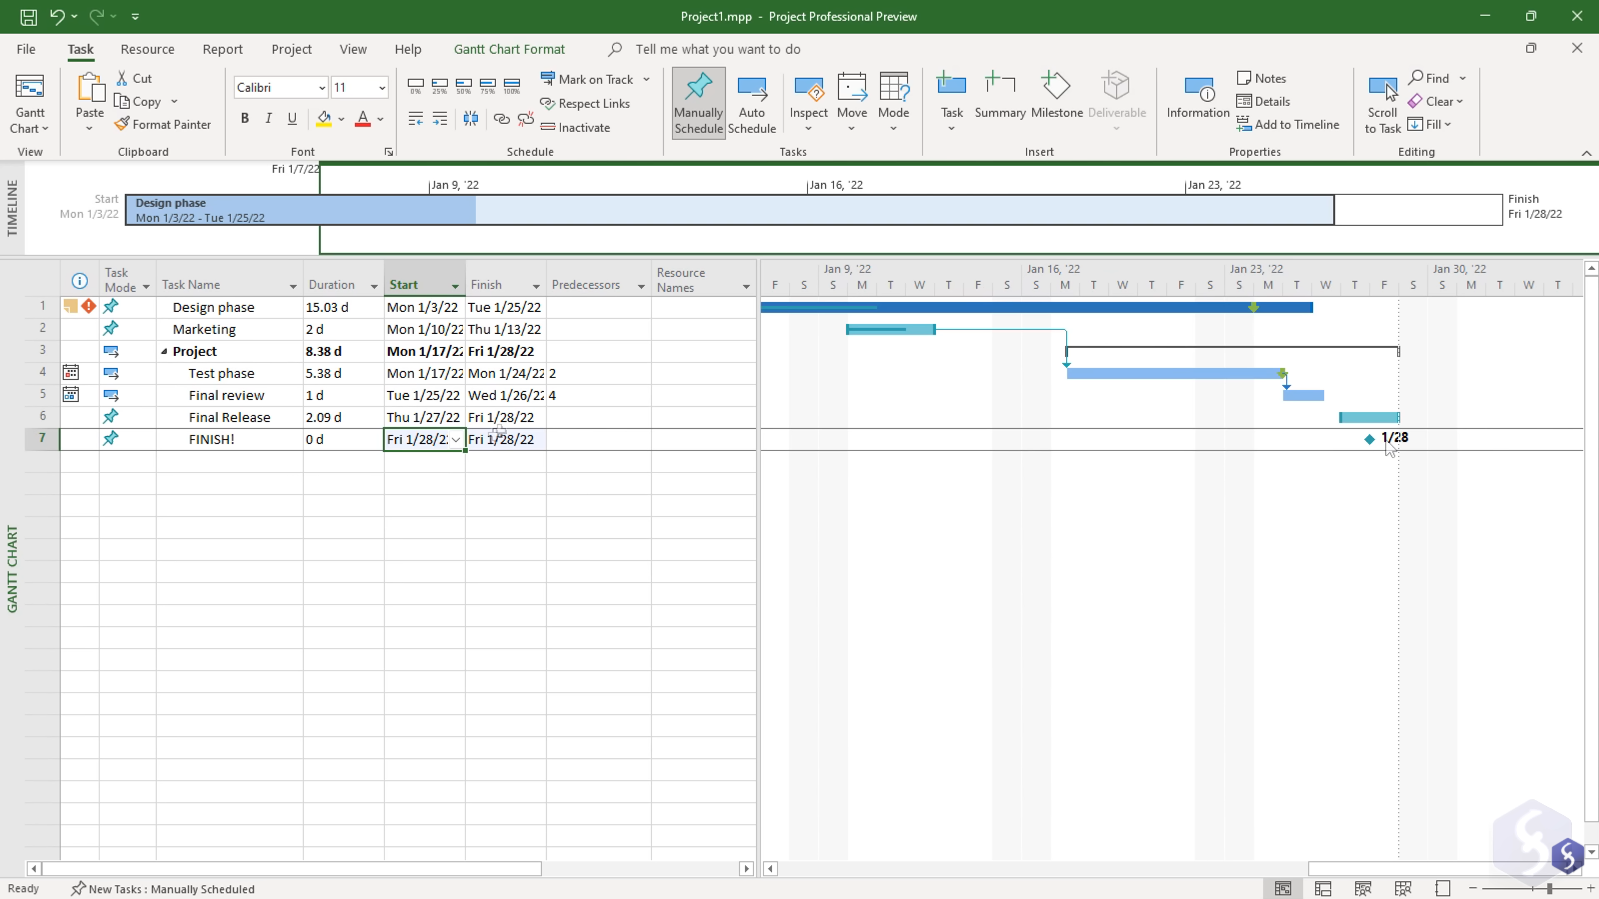The image size is (1599, 899).
Task: Click New Tasks Manually Scheduled status
Action: tap(163, 889)
